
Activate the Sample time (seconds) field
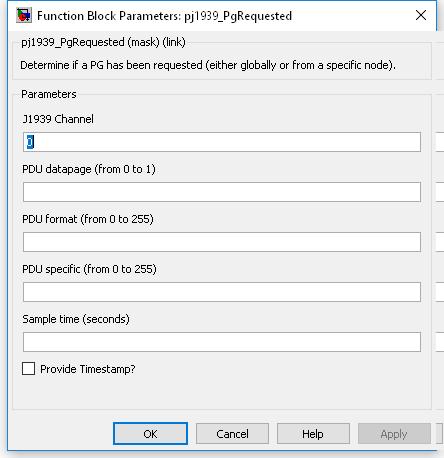tap(222, 342)
